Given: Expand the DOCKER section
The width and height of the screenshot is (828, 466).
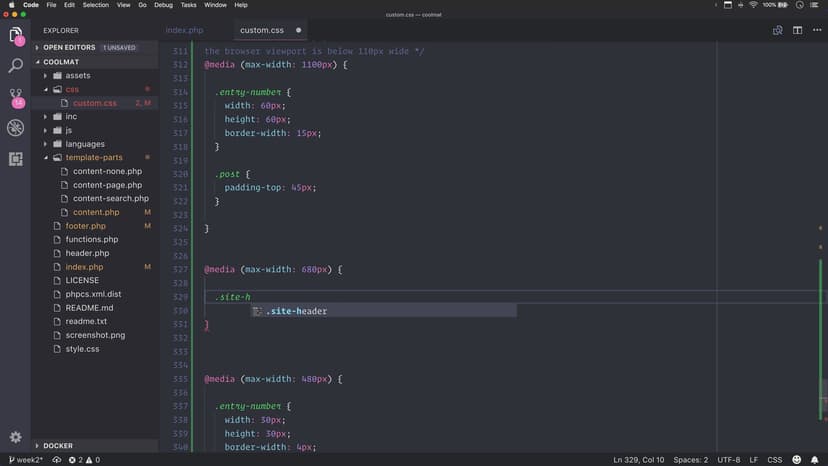Looking at the screenshot, I should point(58,446).
